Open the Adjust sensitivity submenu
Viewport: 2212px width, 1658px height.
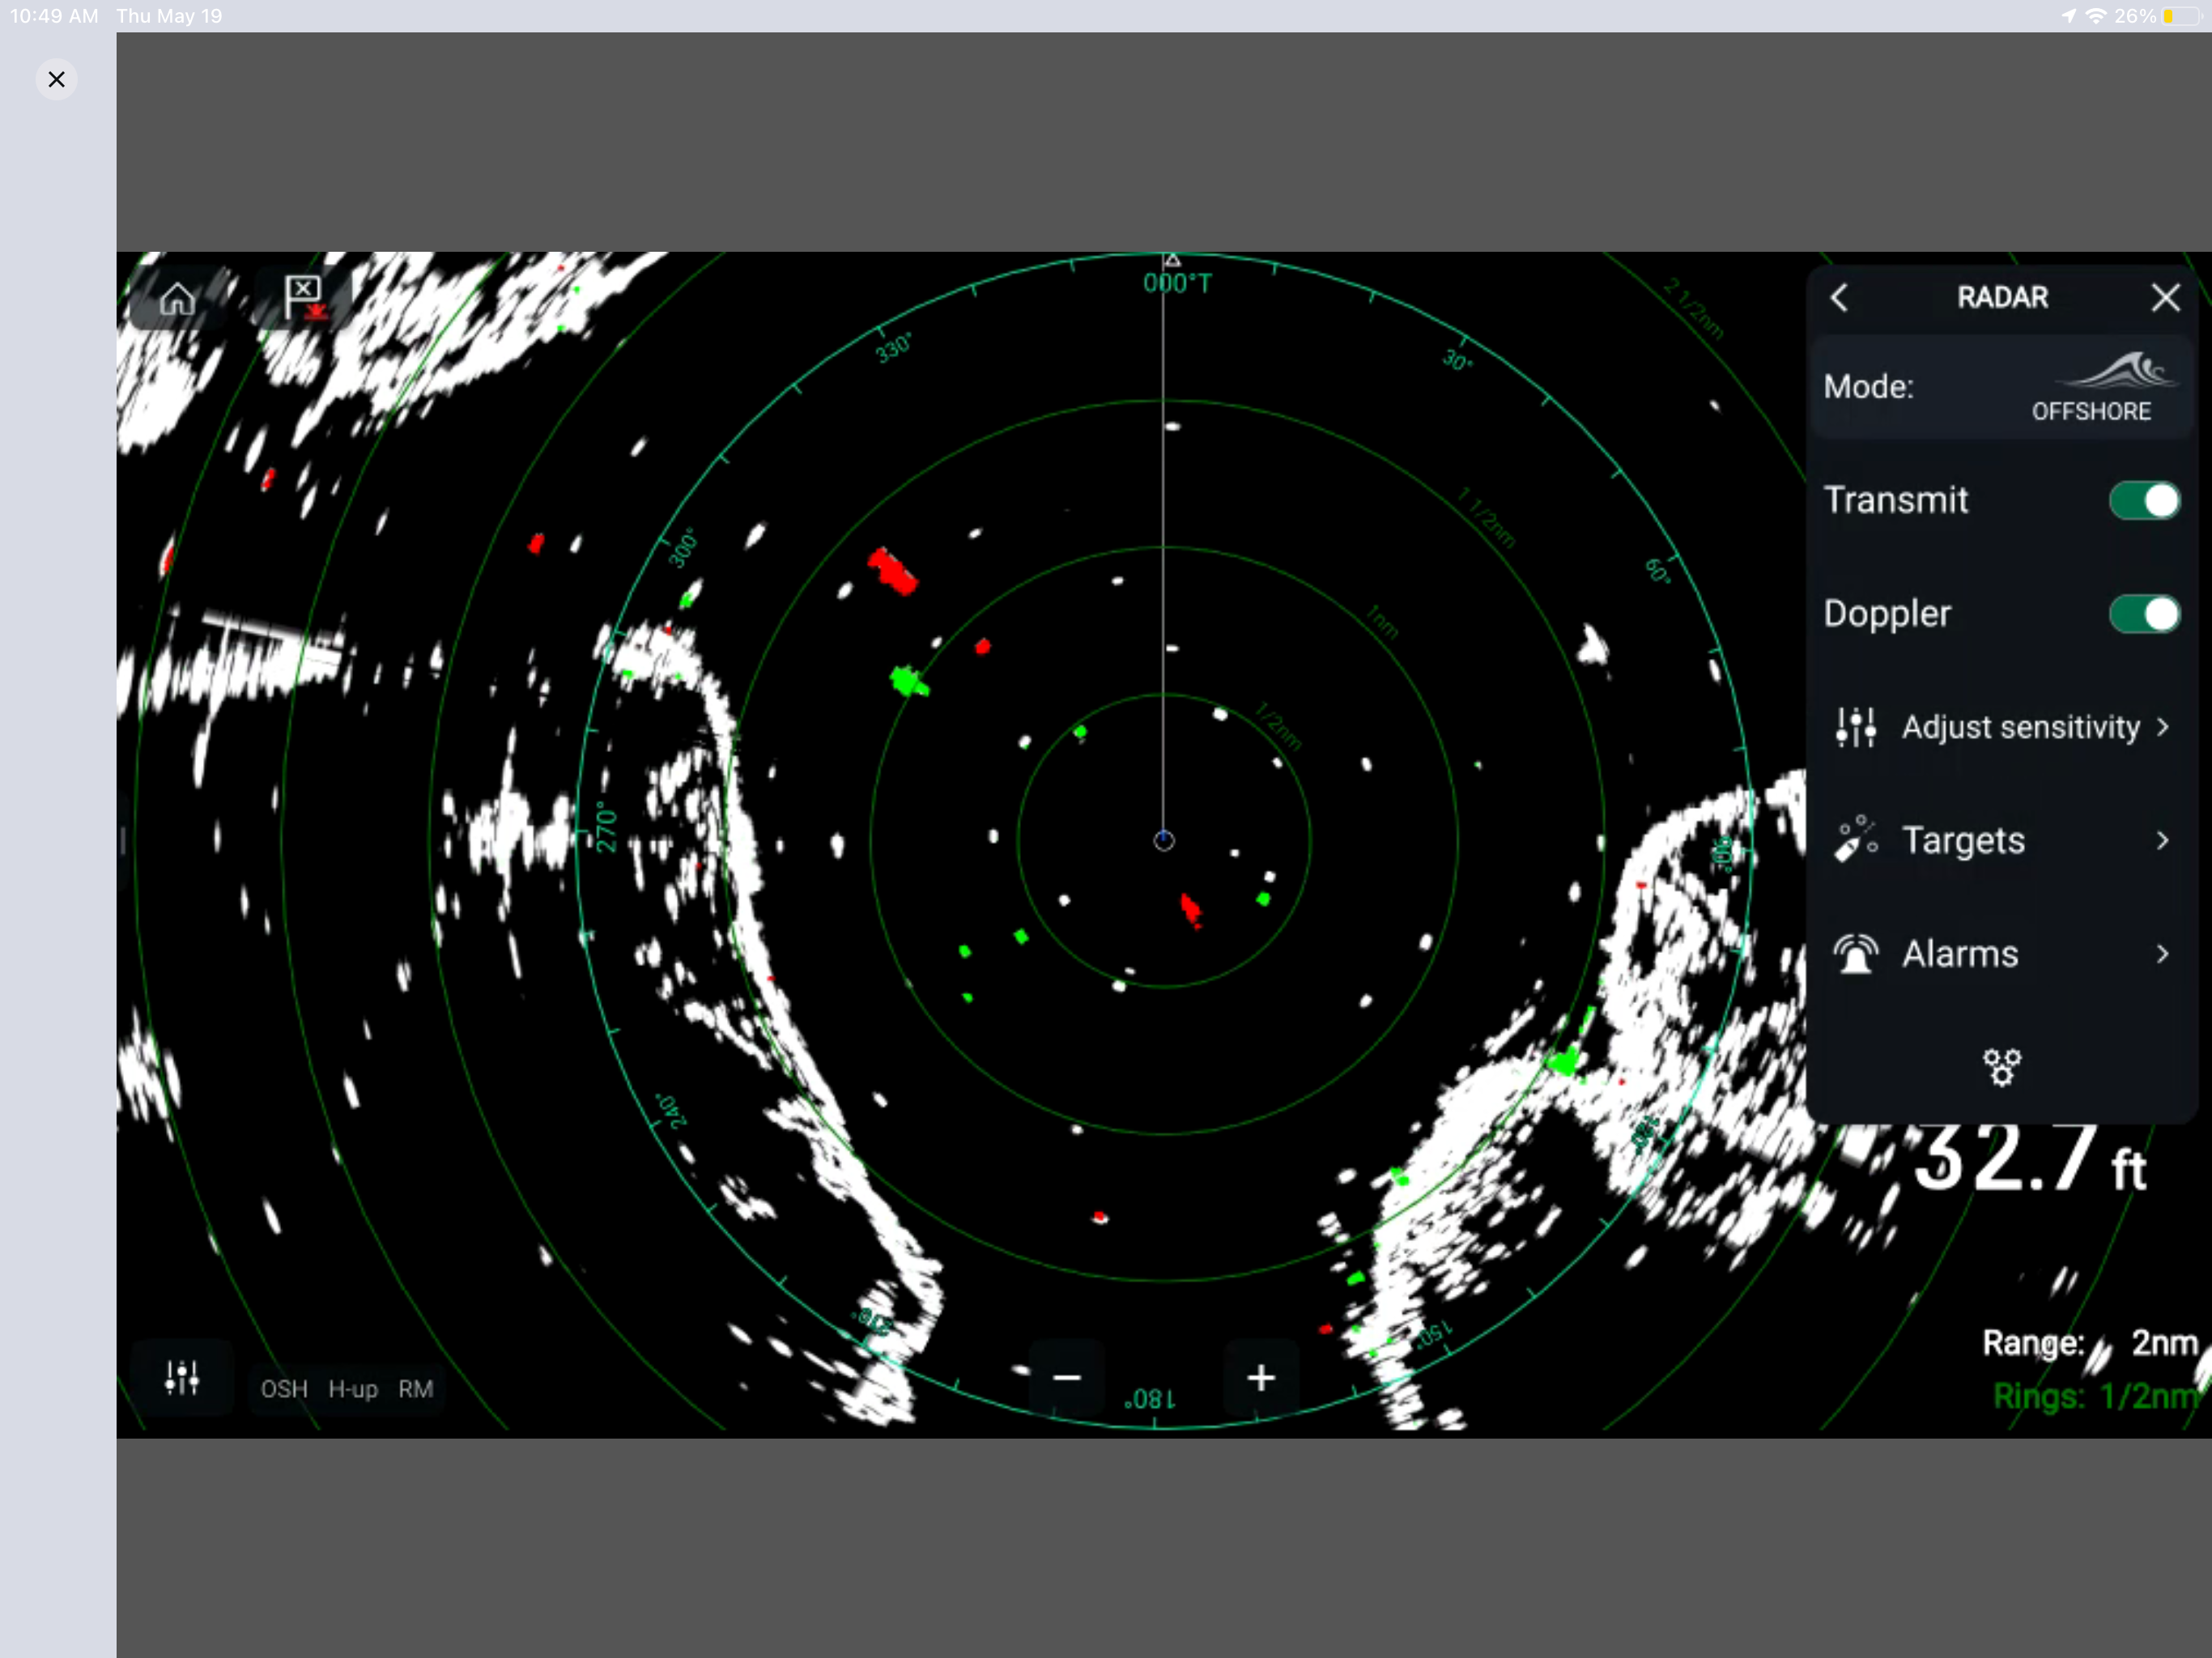click(2002, 727)
